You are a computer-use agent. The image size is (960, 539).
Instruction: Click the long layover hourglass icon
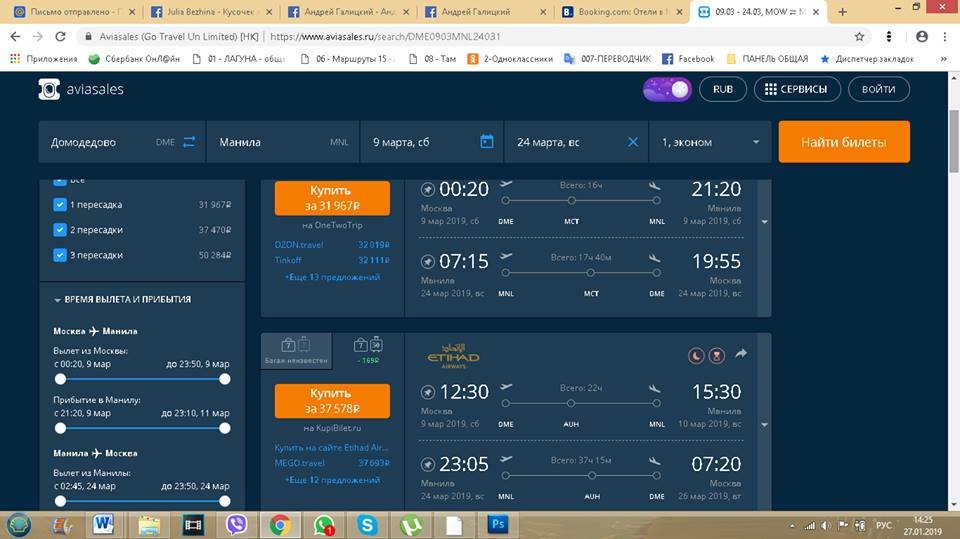[x=717, y=355]
